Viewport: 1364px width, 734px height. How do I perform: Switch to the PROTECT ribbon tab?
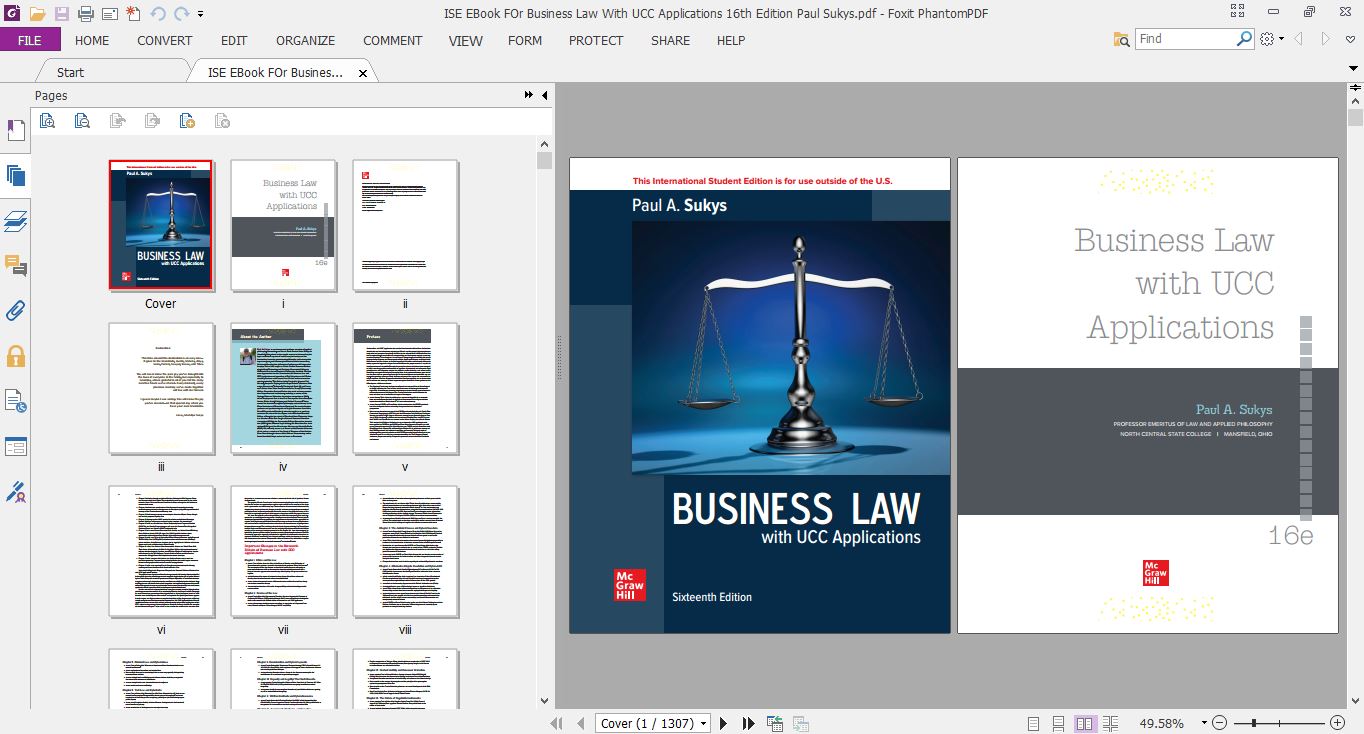click(x=596, y=40)
